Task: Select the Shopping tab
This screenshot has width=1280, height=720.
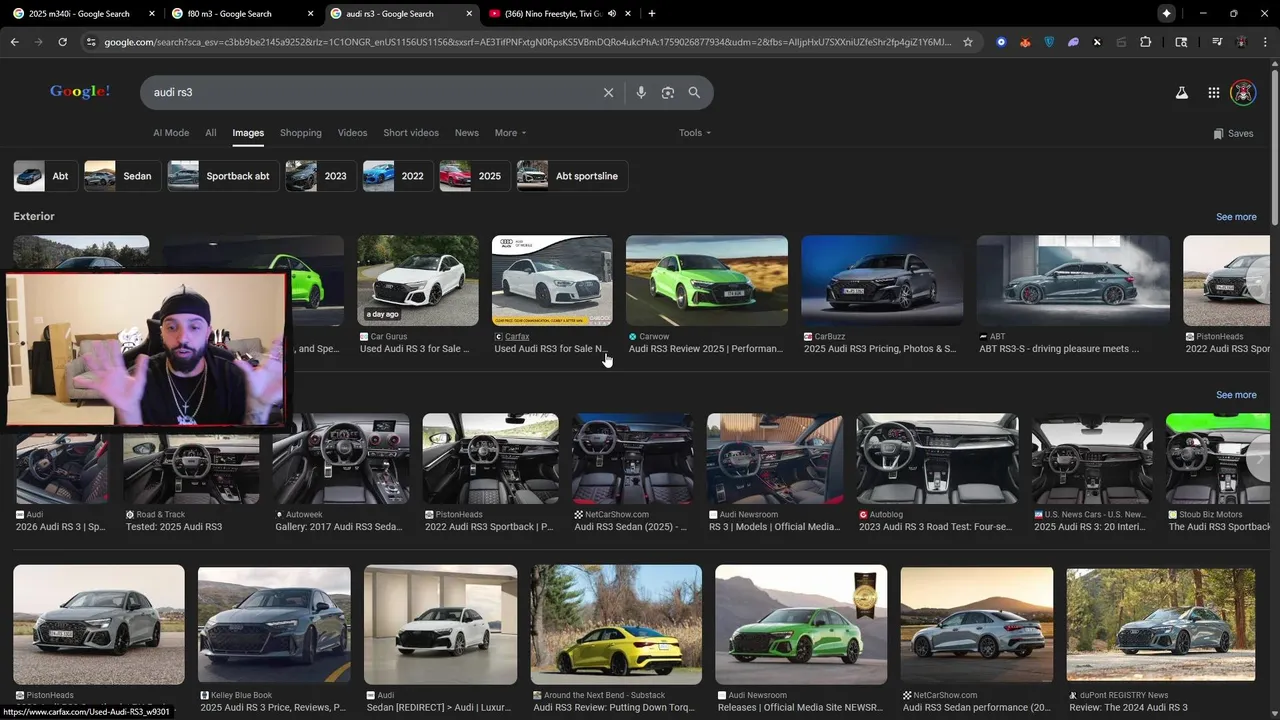Action: [301, 133]
